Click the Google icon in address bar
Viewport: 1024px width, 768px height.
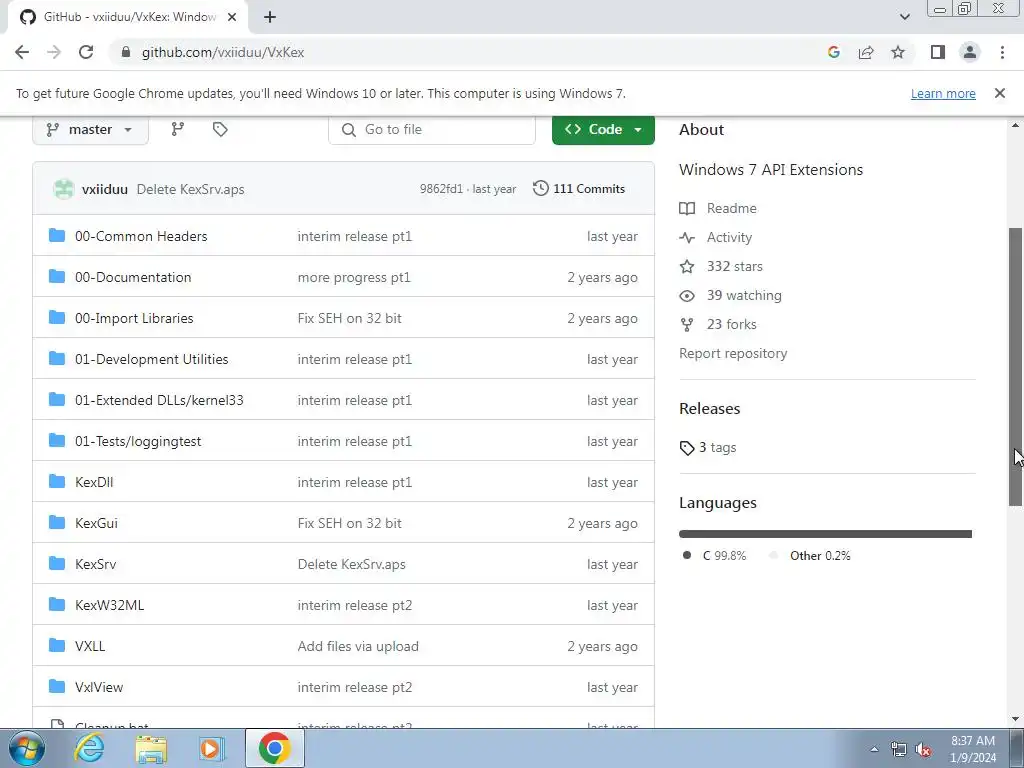834,52
